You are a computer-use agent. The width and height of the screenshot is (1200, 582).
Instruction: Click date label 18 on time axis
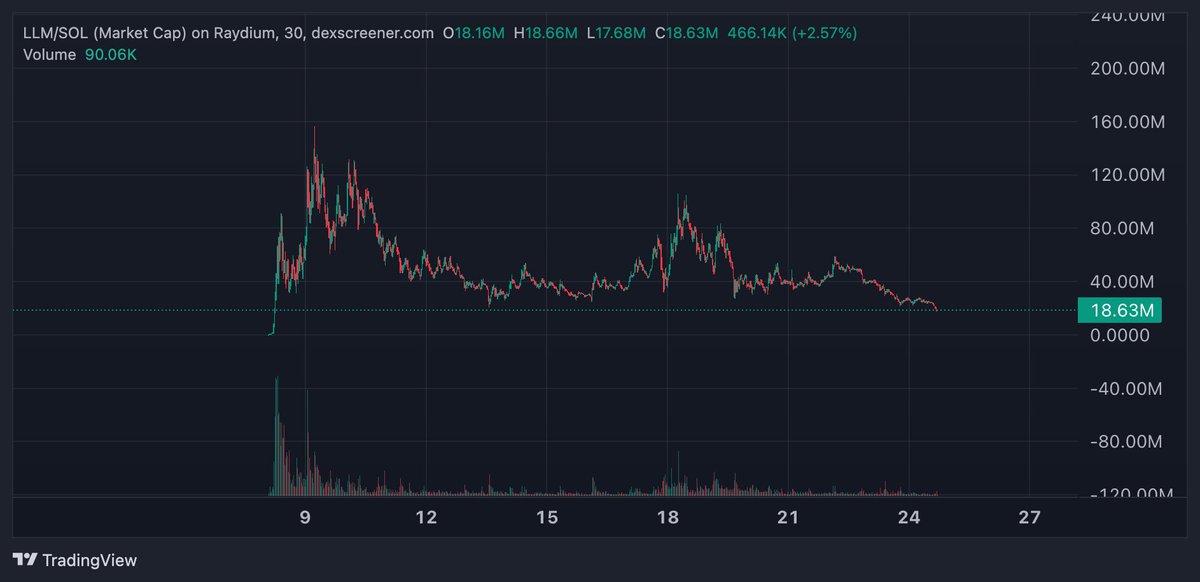668,518
